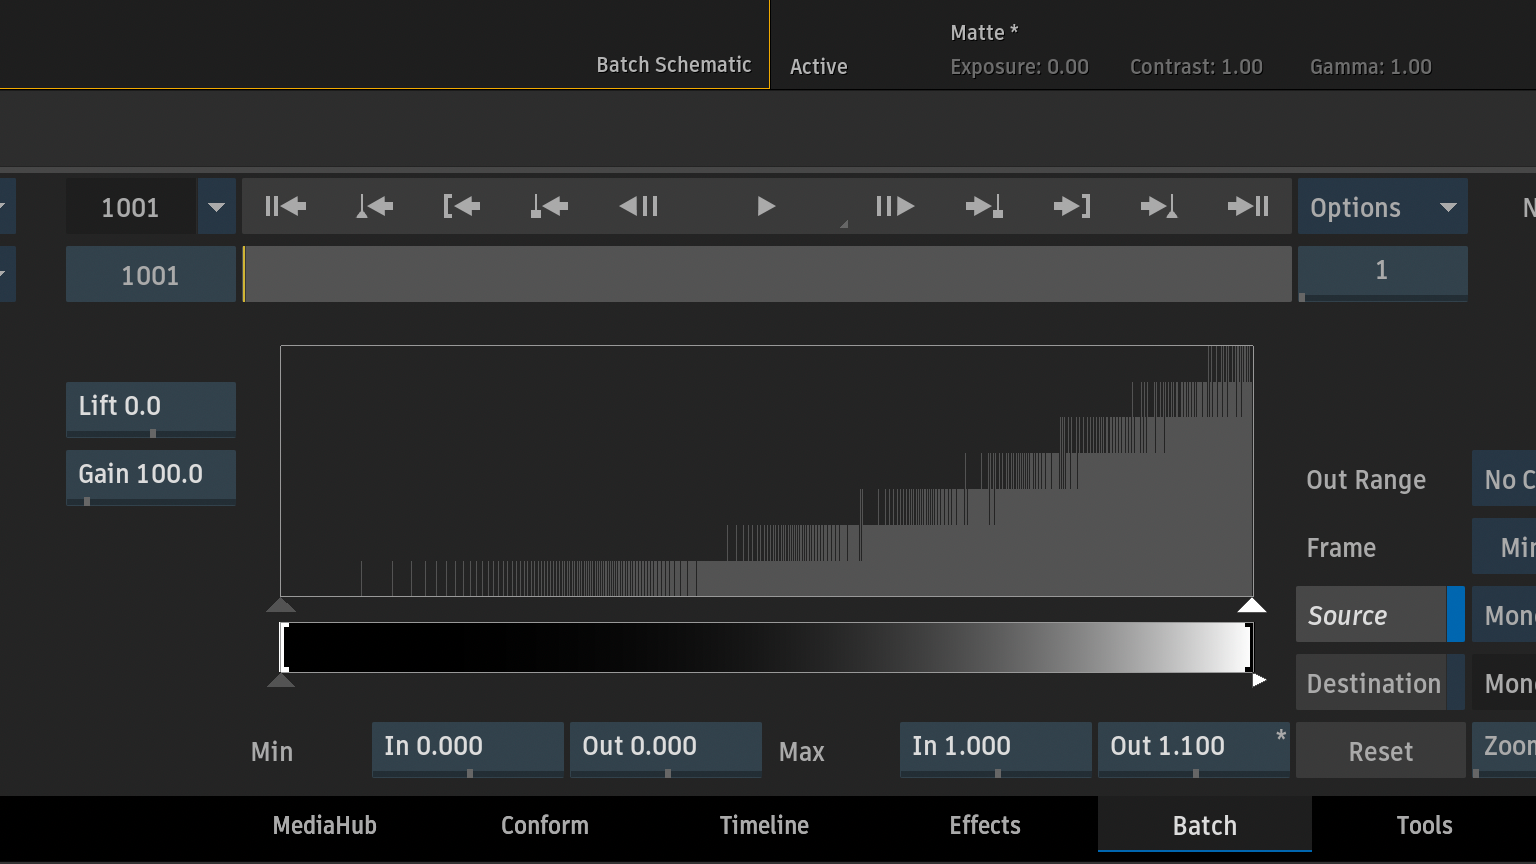Open the dropdown arrow beside frame 1001

pos(216,207)
